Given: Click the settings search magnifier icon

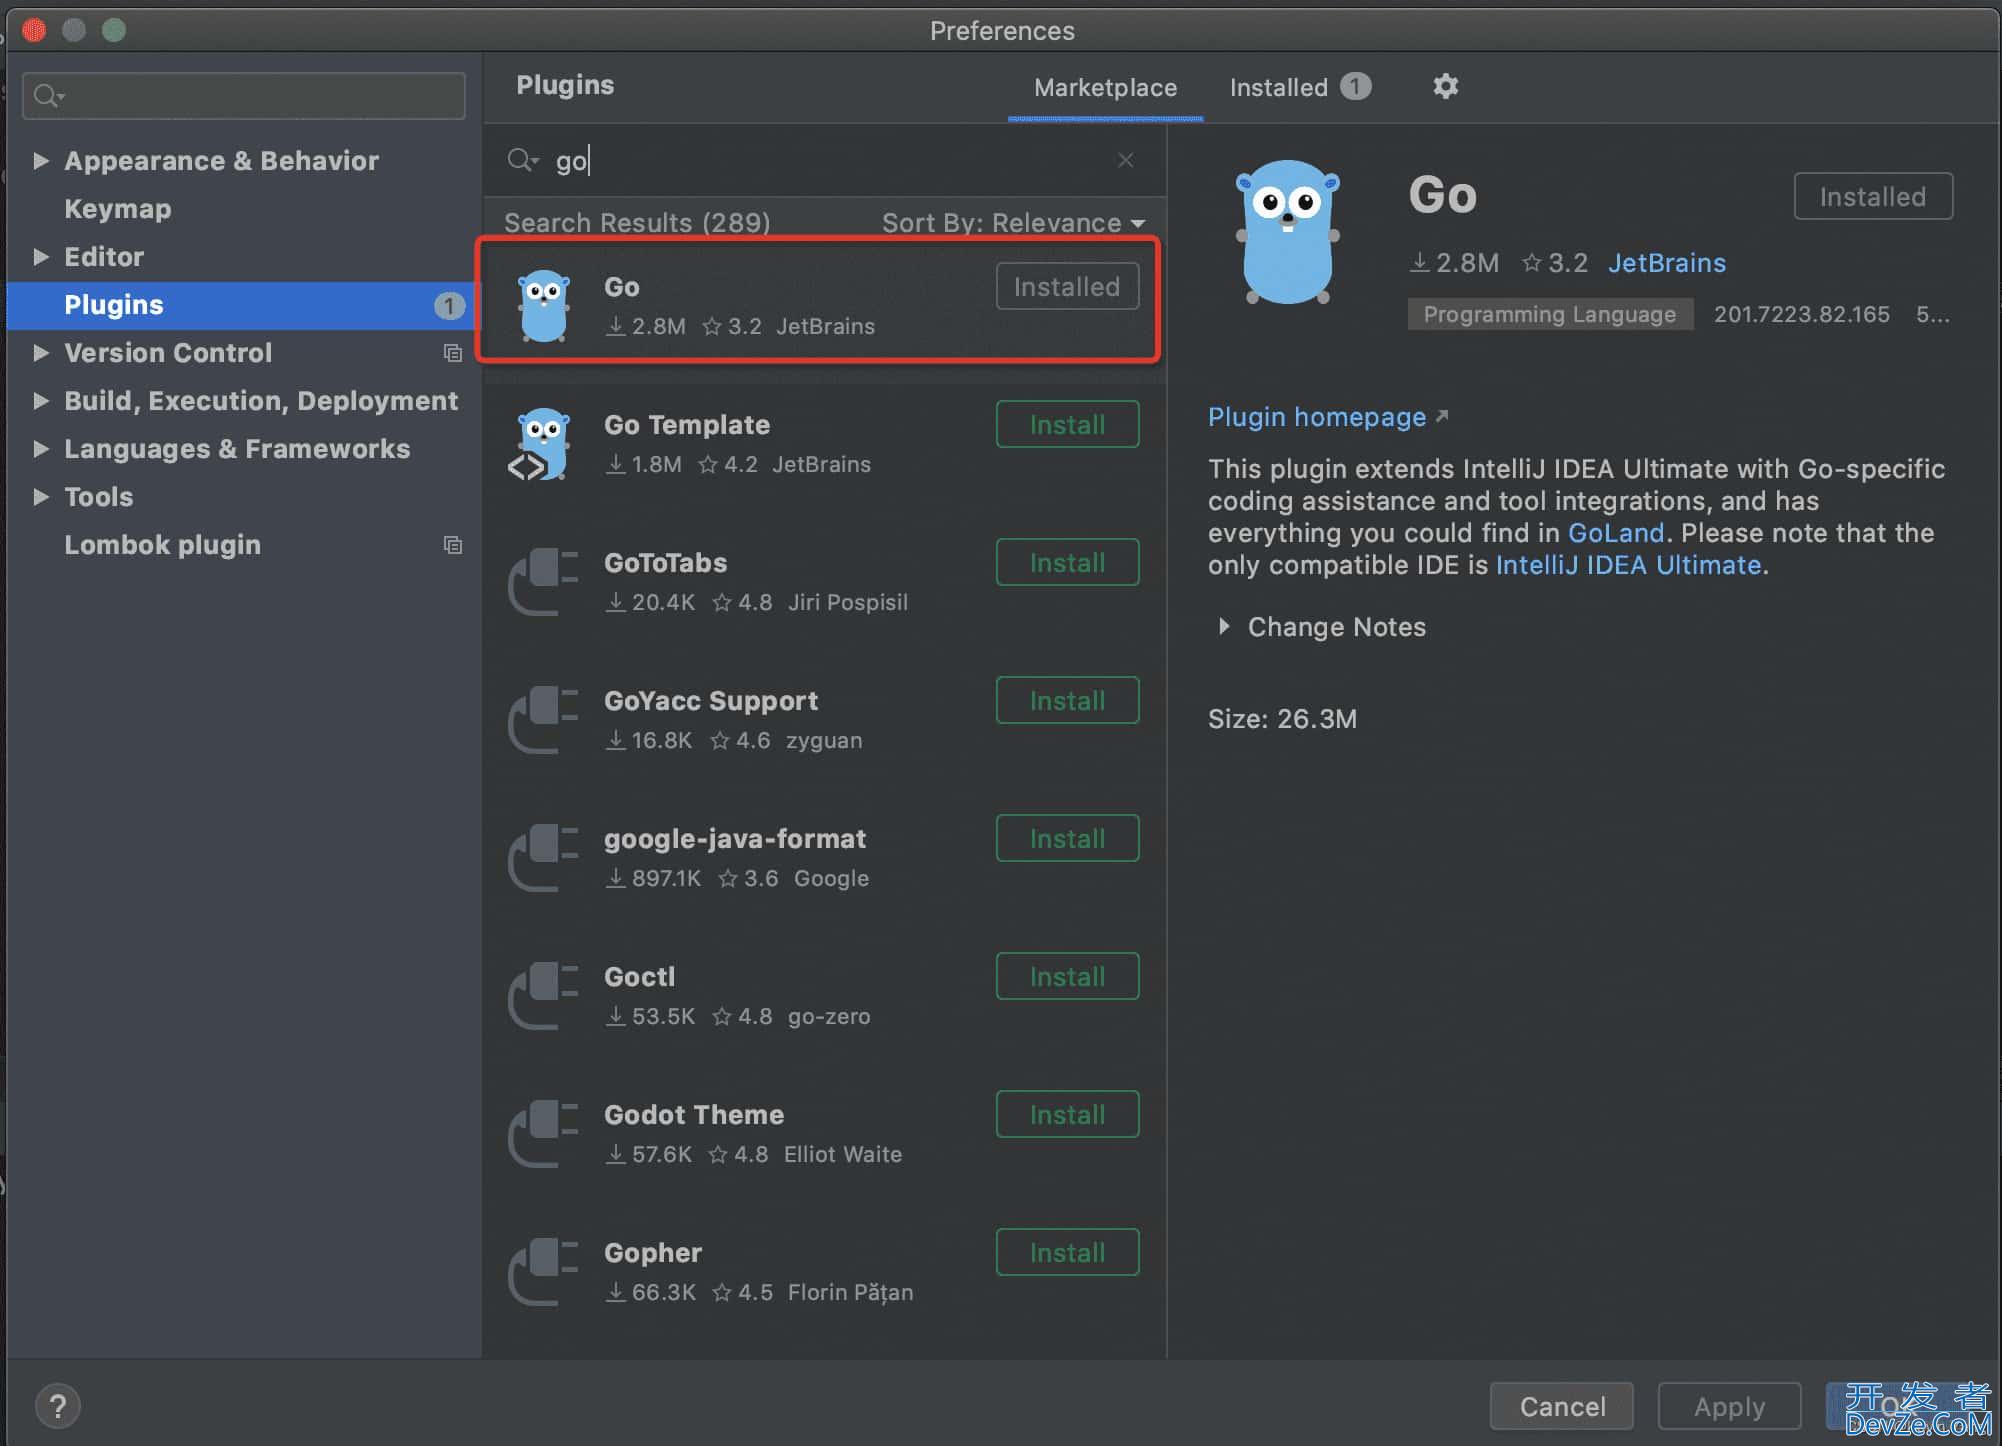Looking at the screenshot, I should coord(48,96).
